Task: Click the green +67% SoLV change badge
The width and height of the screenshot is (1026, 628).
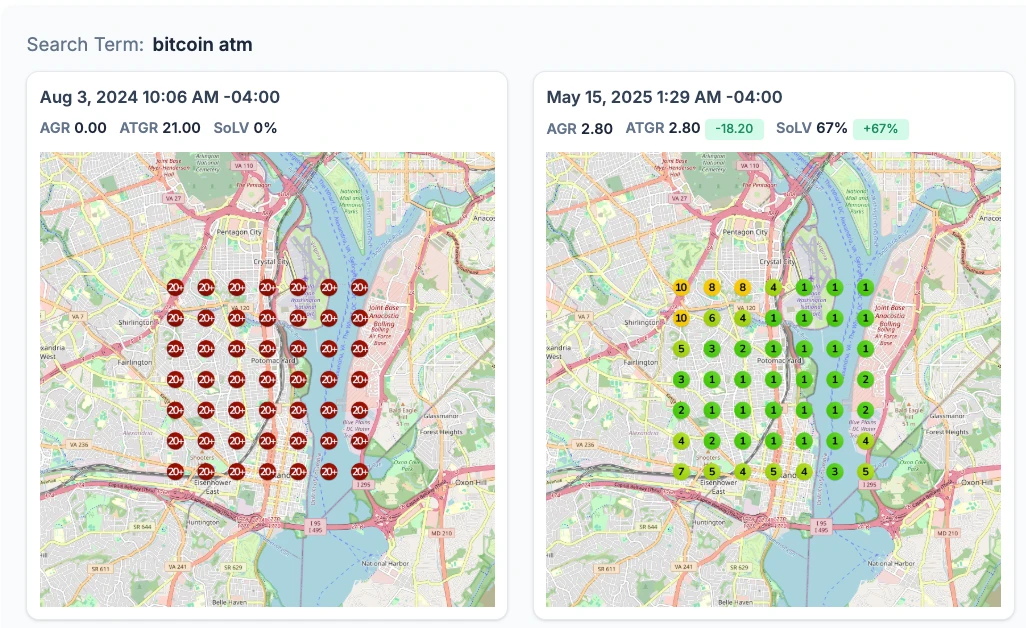Action: click(880, 128)
